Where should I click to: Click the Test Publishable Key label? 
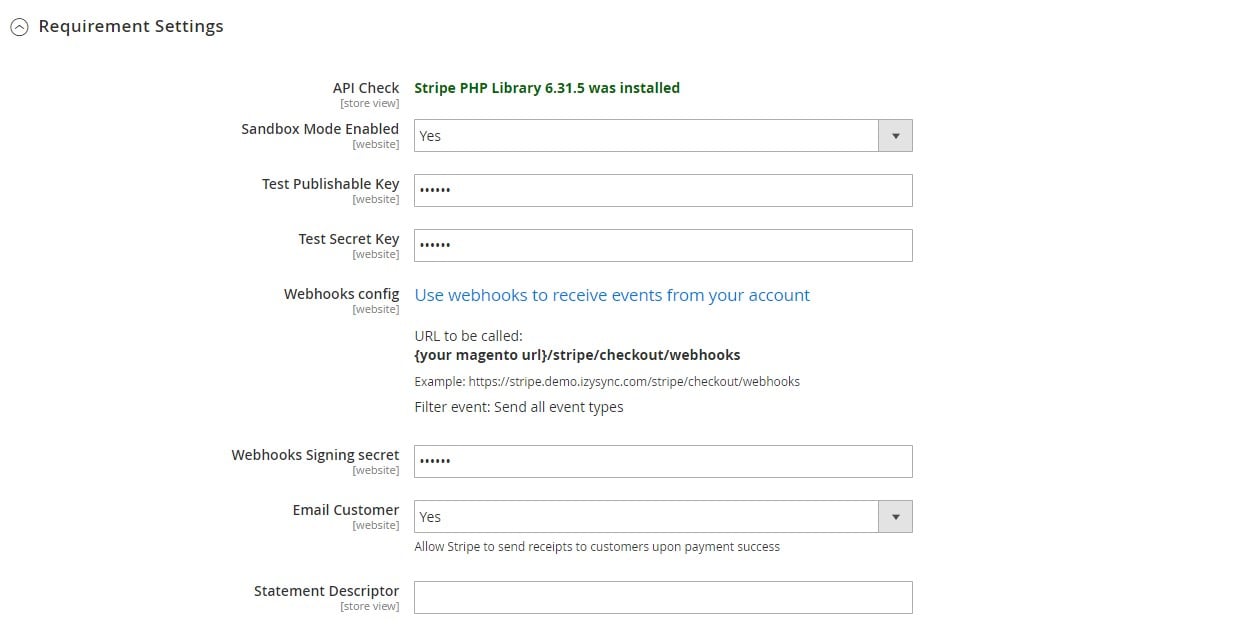tap(331, 184)
